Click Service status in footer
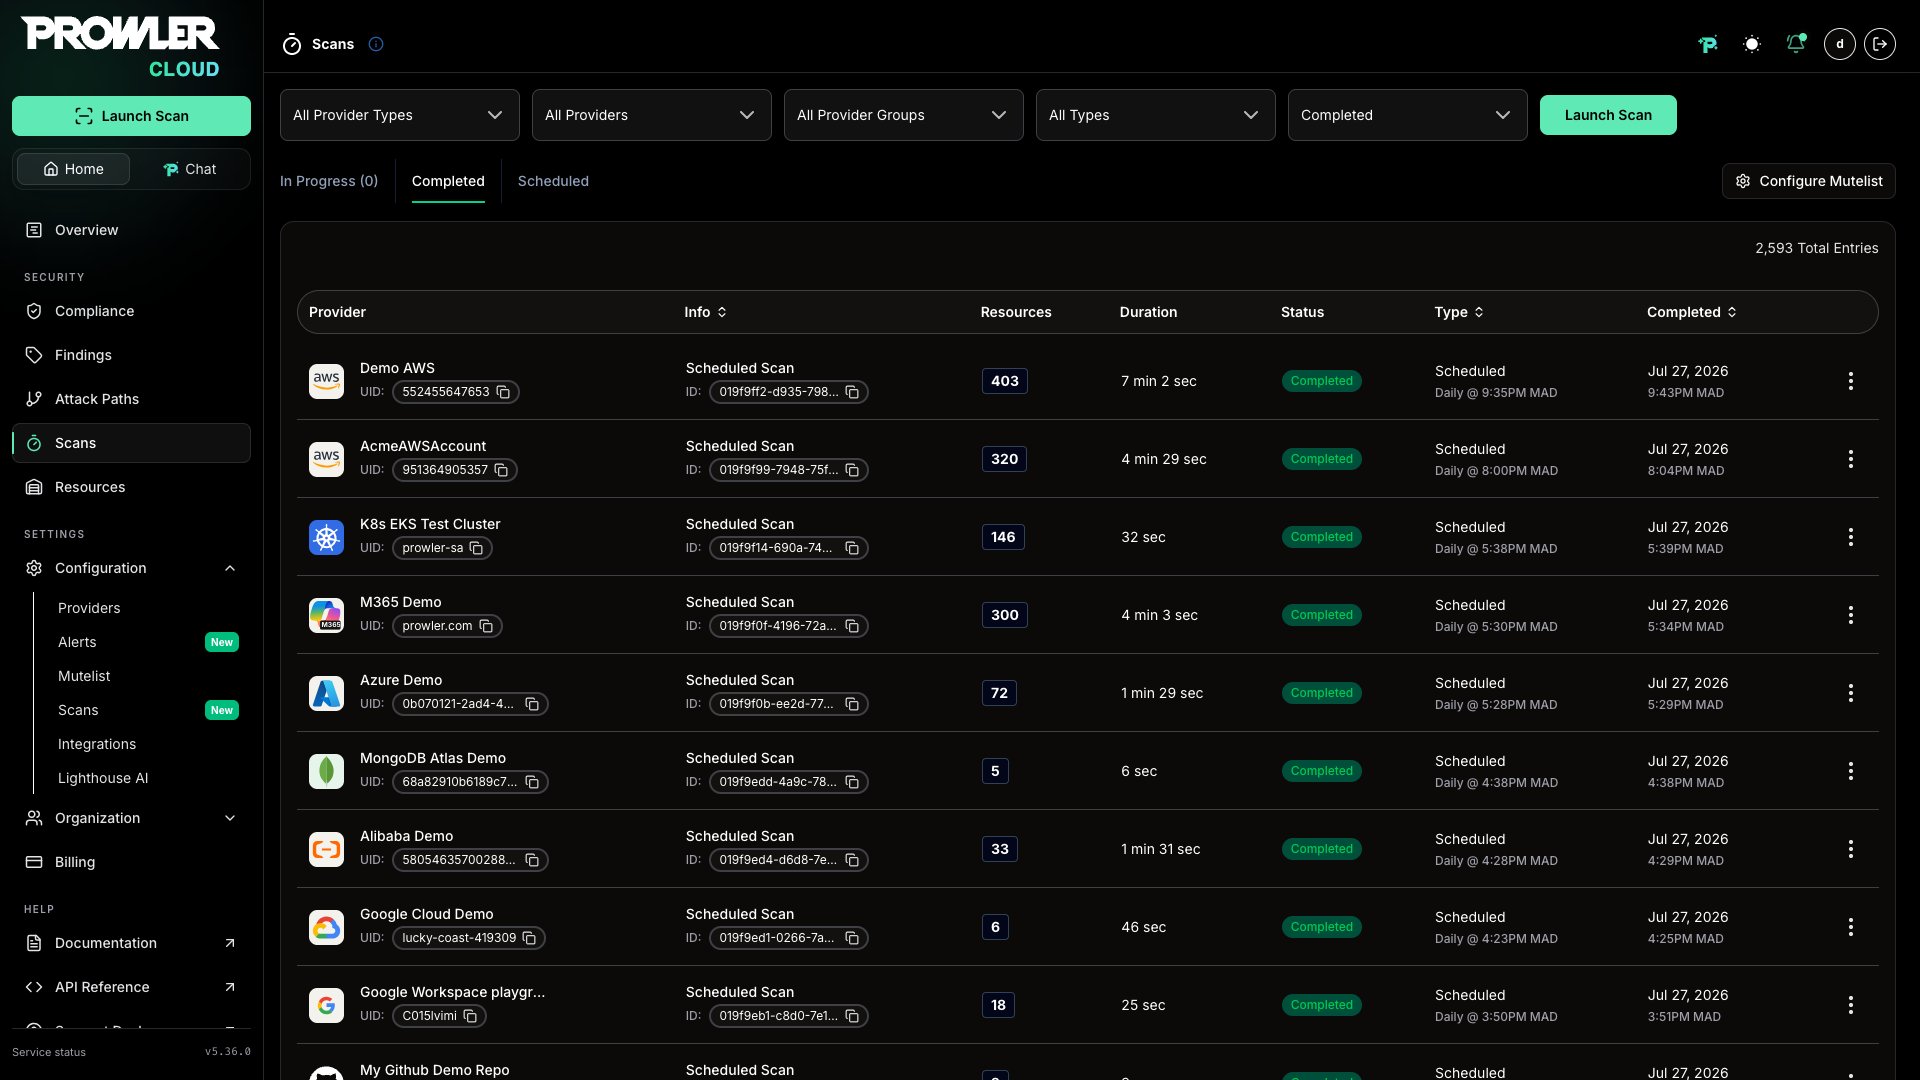Image resolution: width=1920 pixels, height=1080 pixels. click(x=49, y=1052)
